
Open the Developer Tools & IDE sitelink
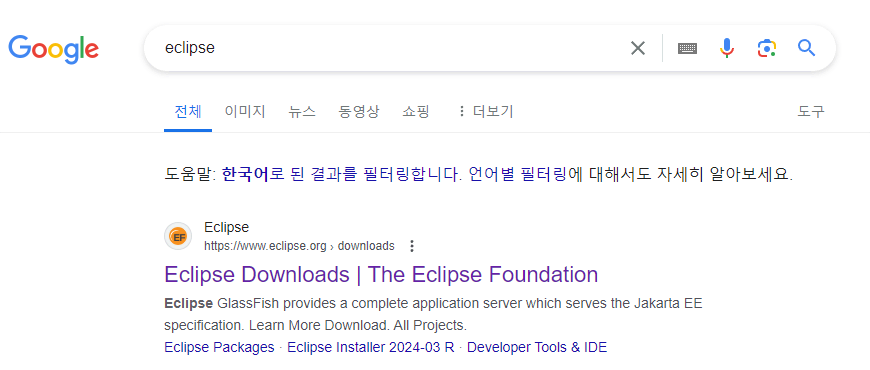coord(537,347)
